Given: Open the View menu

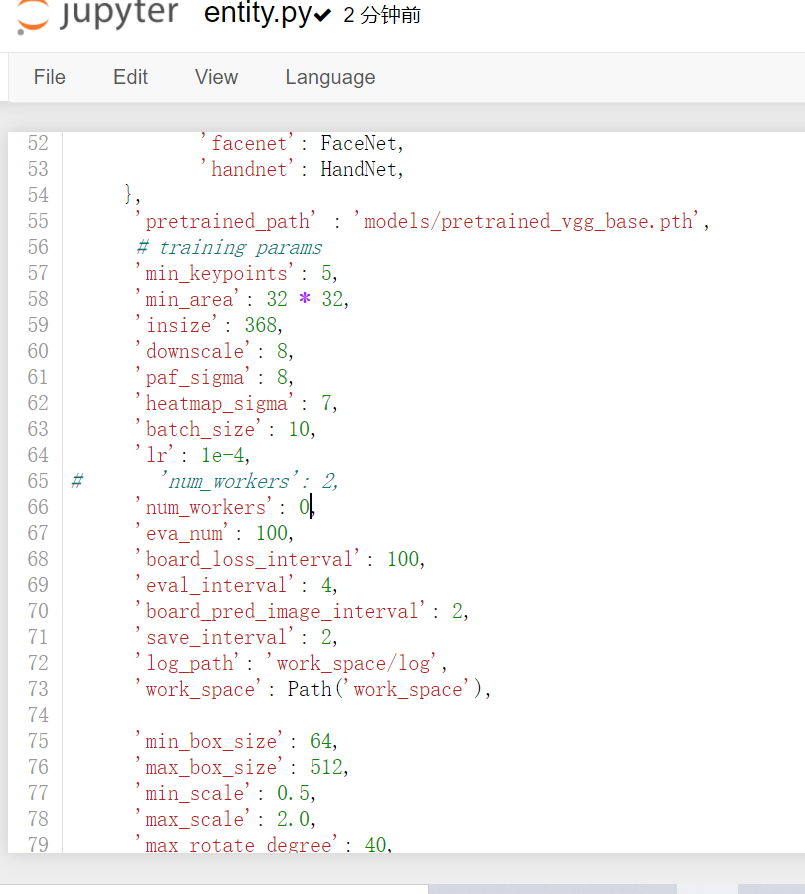Looking at the screenshot, I should pyautogui.click(x=216, y=77).
